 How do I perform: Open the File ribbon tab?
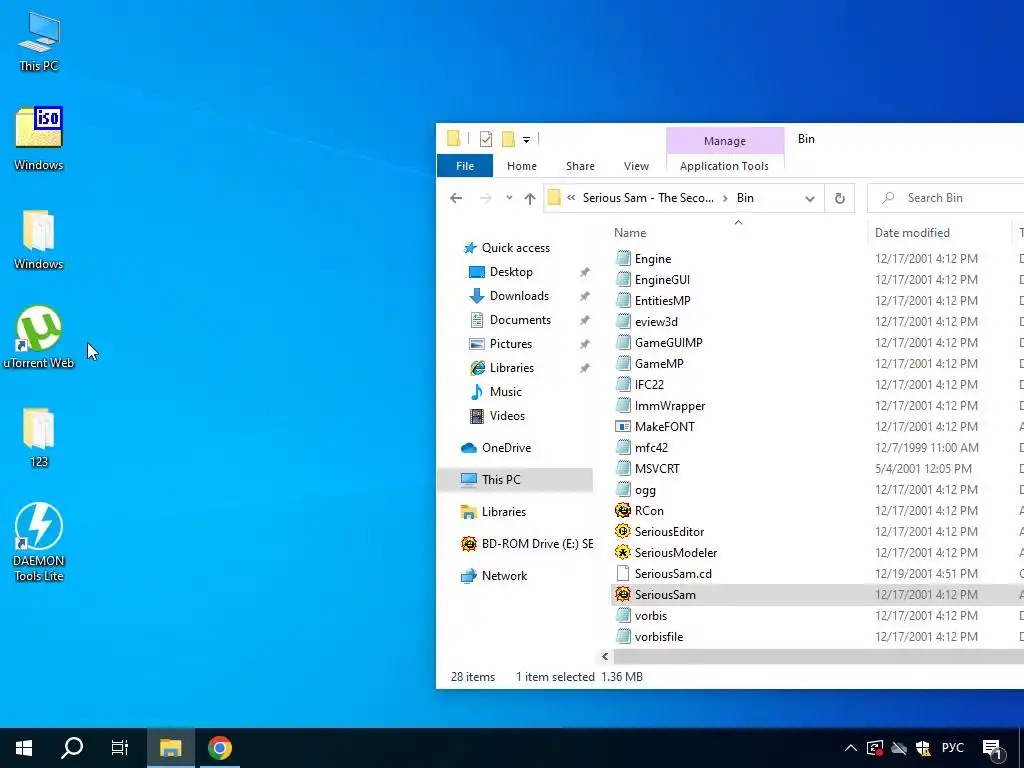(x=465, y=166)
